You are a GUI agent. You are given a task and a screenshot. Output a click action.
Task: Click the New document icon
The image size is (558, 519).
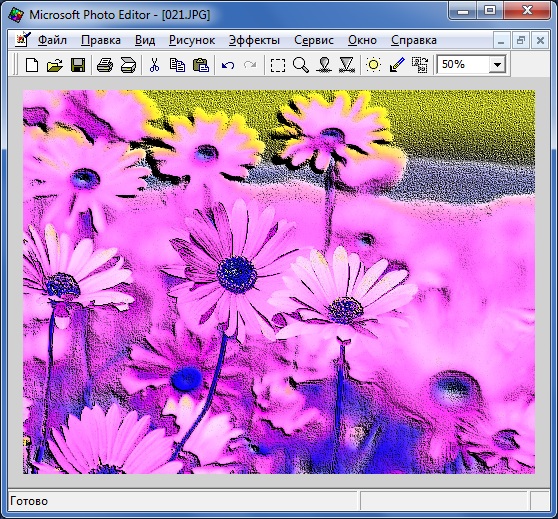click(x=32, y=65)
